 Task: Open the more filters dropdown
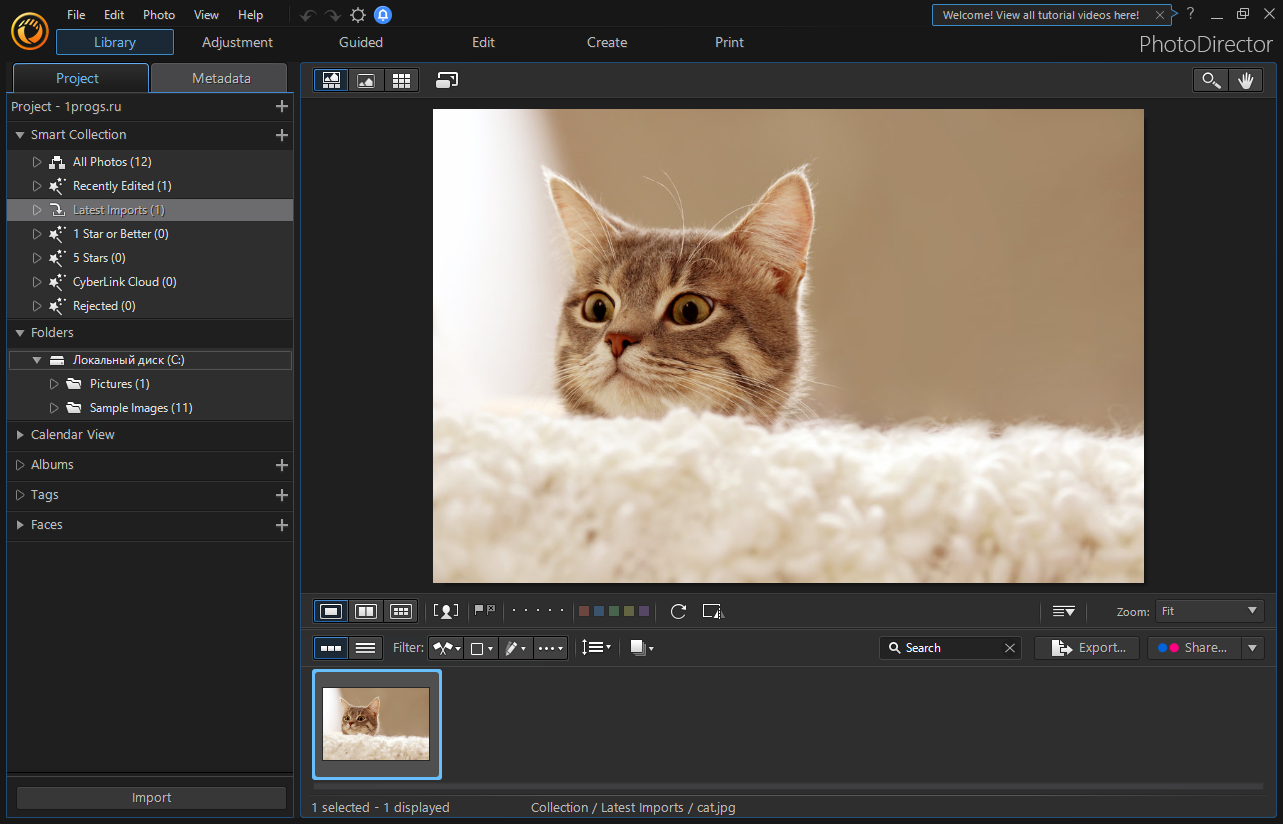click(x=550, y=648)
